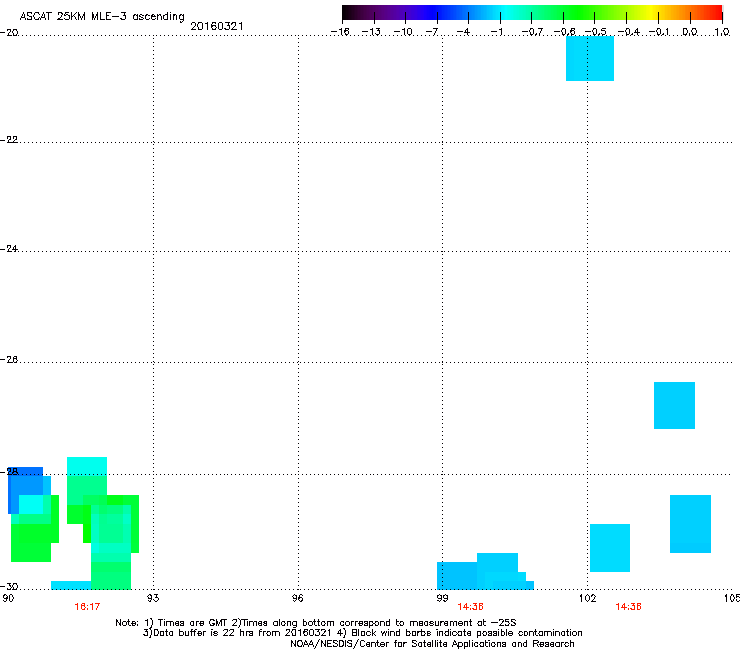Image resolution: width=740 pixels, height=650 pixels.
Task: Click the "-0.5" color scale label
Action: [x=596, y=32]
